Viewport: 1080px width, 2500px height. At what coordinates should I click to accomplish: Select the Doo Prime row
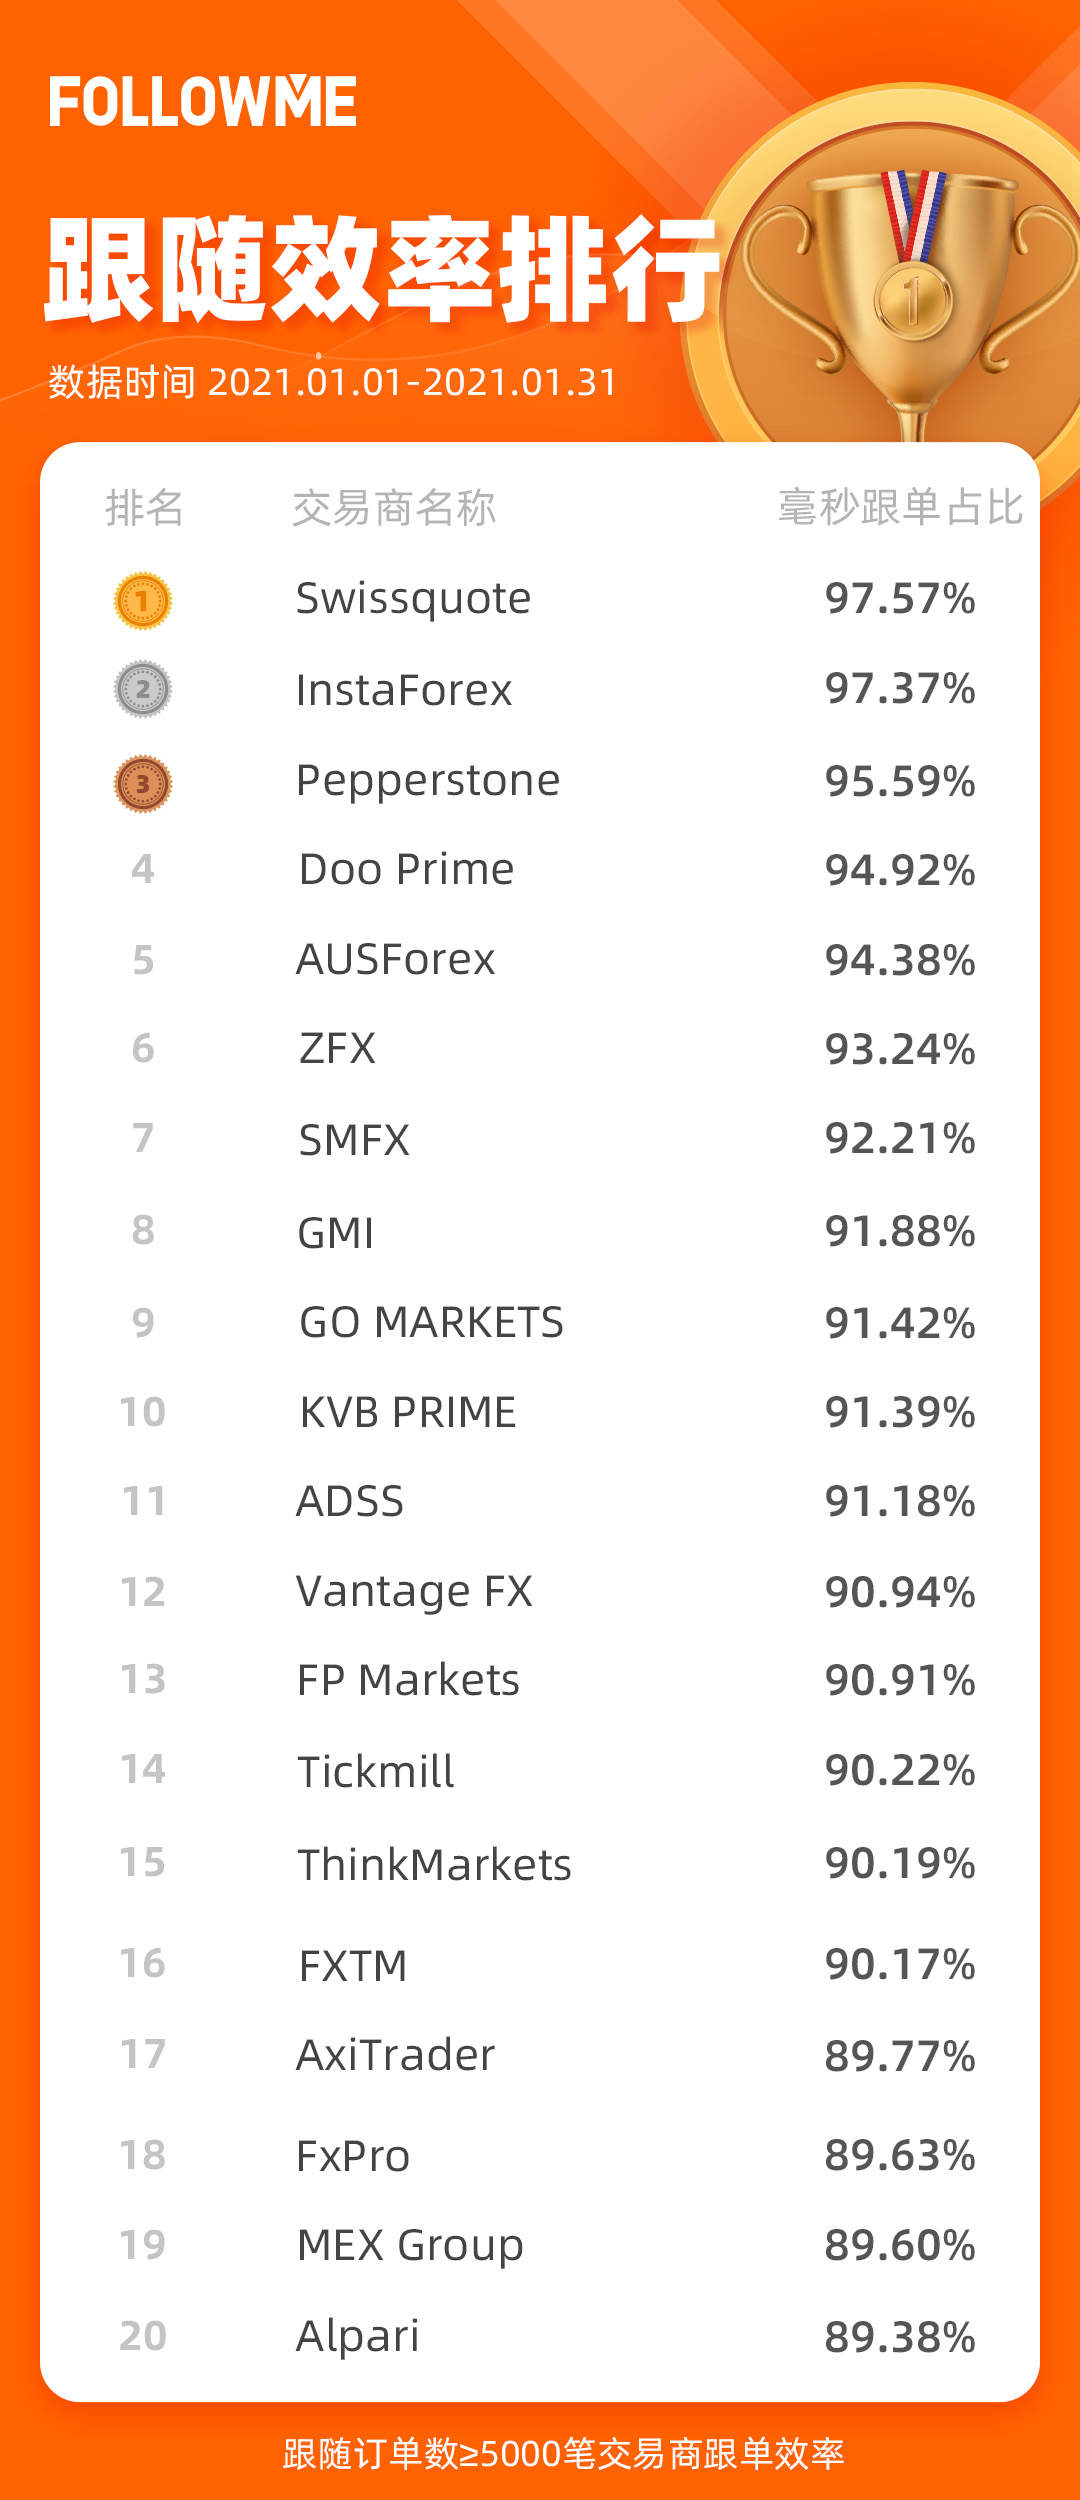pos(540,870)
